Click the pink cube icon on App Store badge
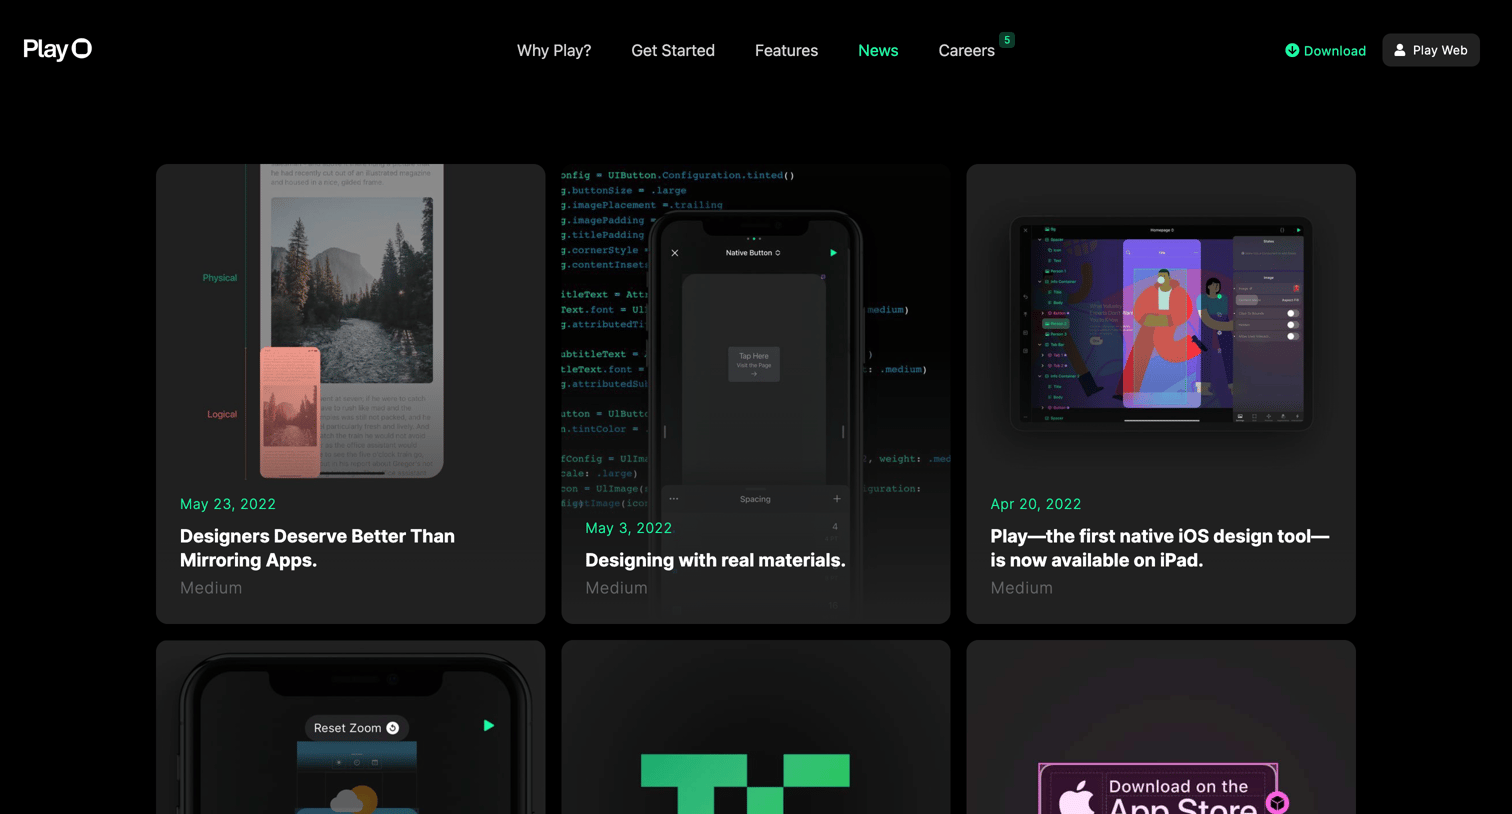Image resolution: width=1512 pixels, height=814 pixels. click(1277, 802)
